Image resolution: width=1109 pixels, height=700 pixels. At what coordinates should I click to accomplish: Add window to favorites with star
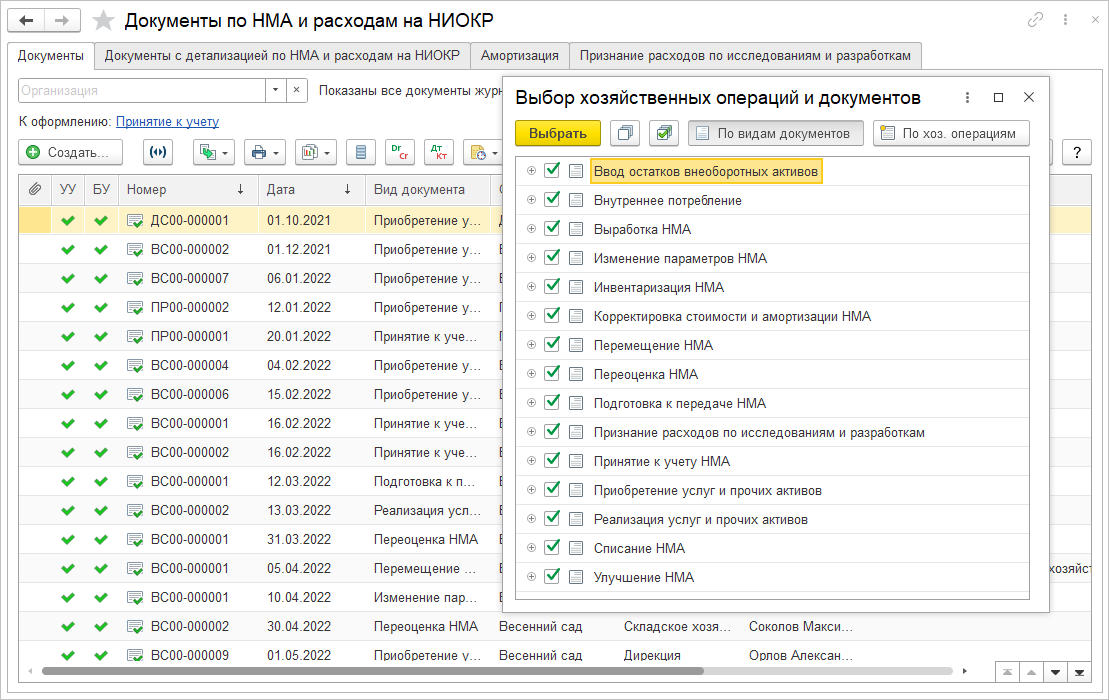[x=103, y=21]
